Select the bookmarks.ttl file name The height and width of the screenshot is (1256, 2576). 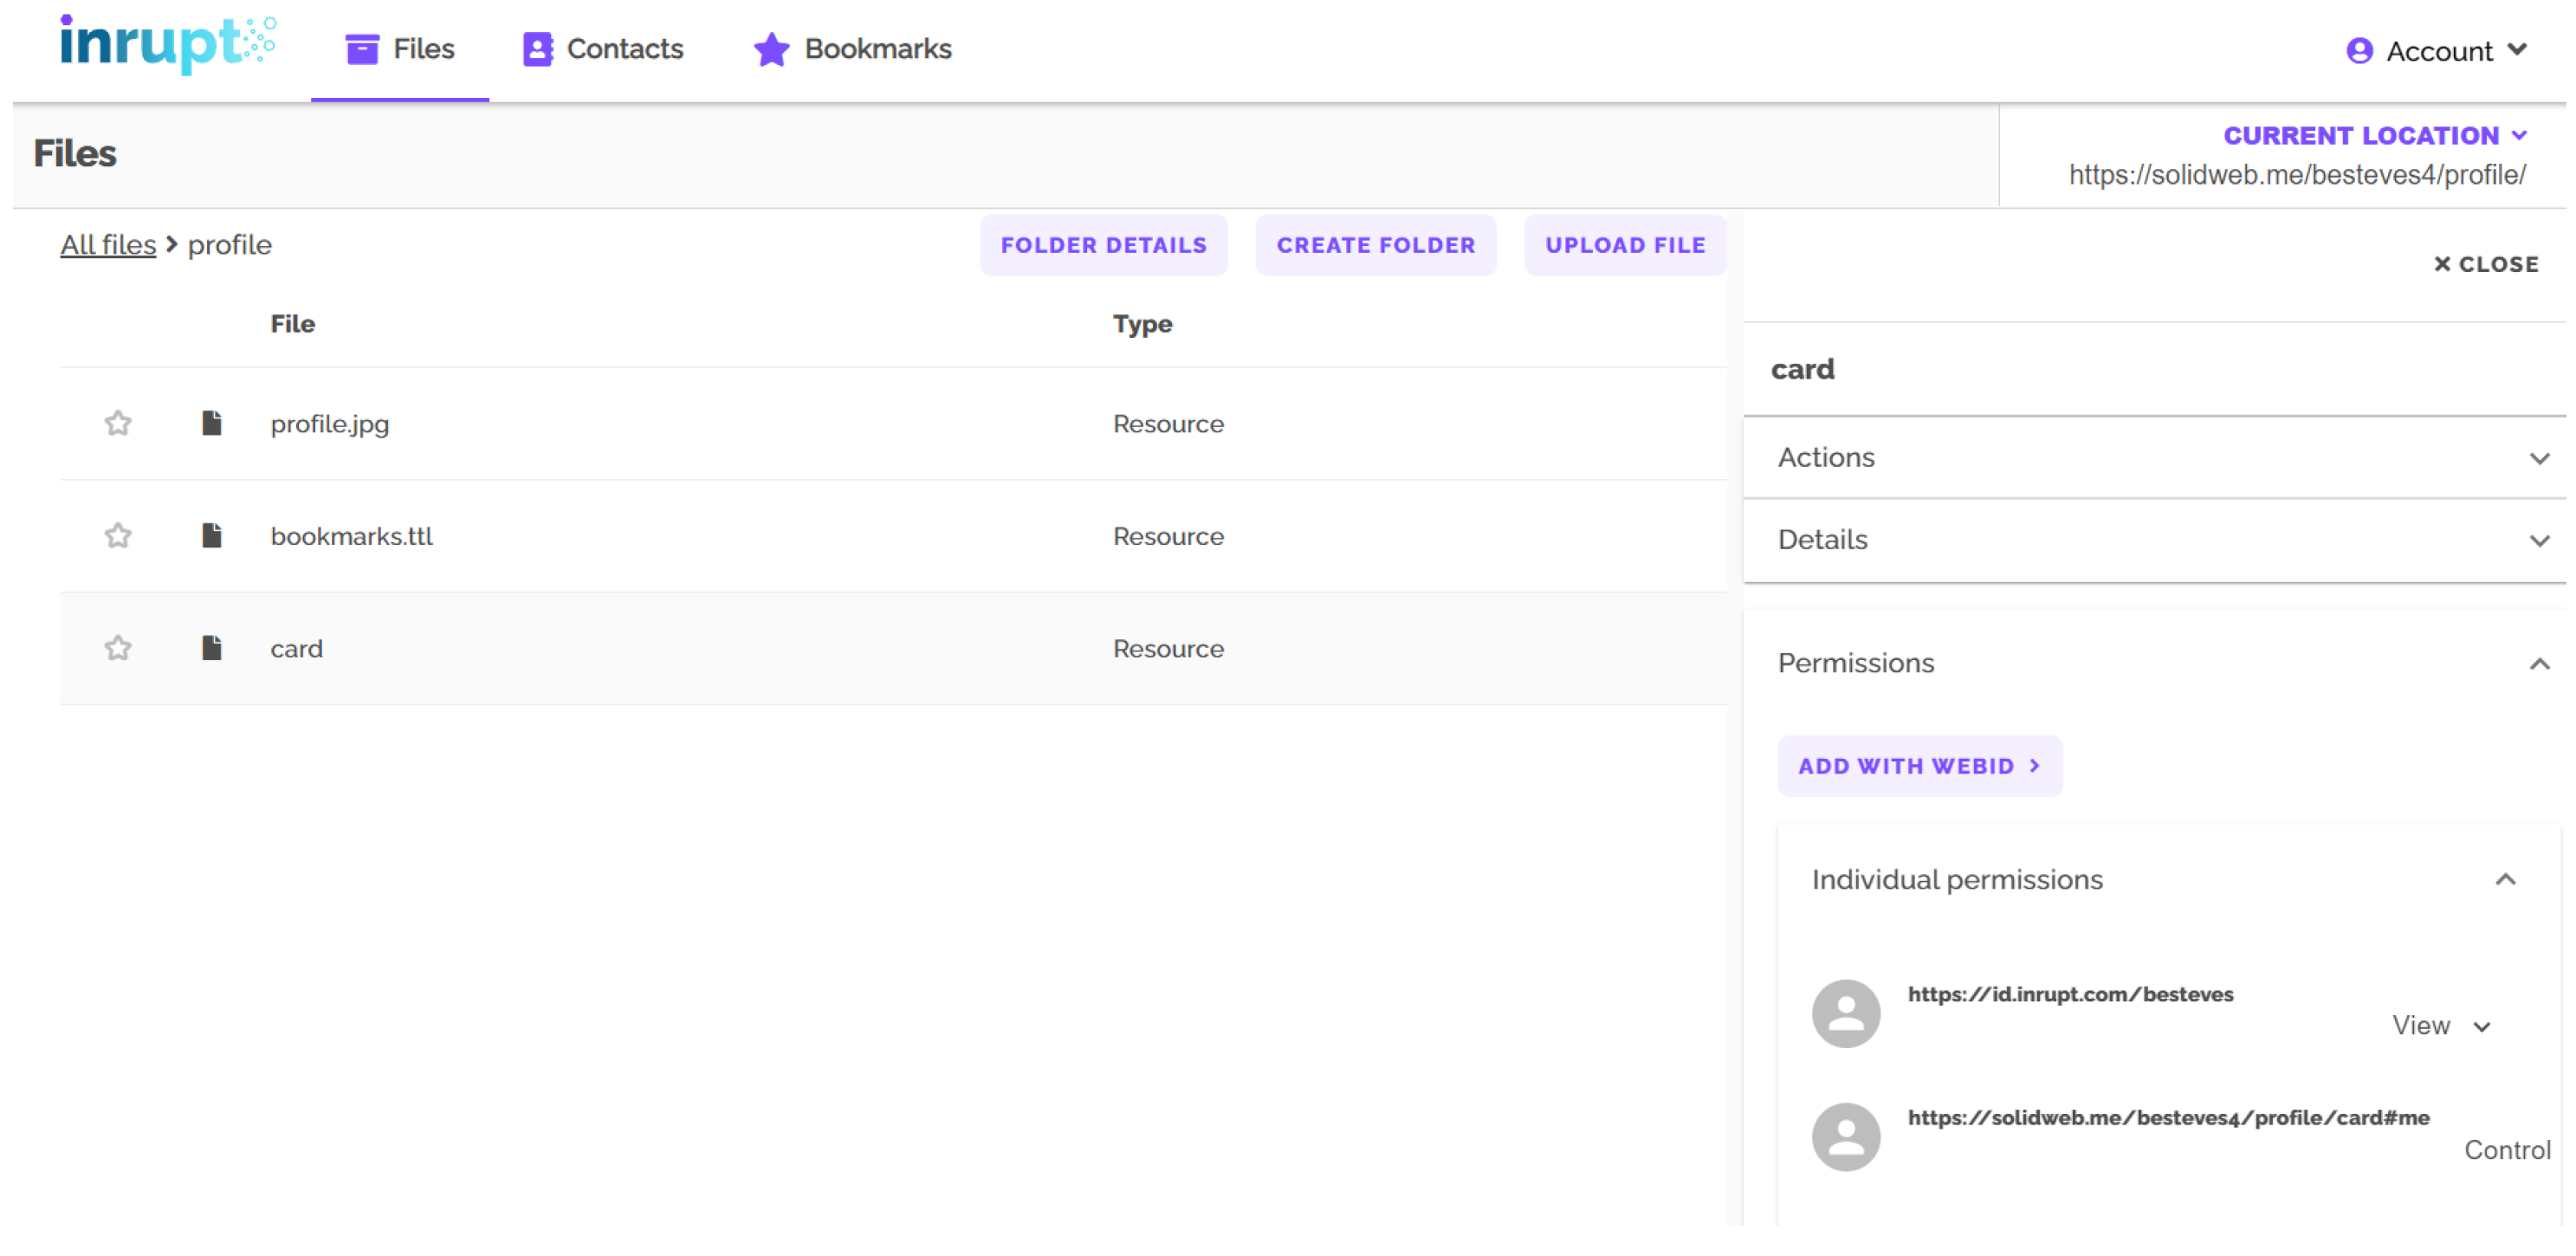click(x=351, y=536)
